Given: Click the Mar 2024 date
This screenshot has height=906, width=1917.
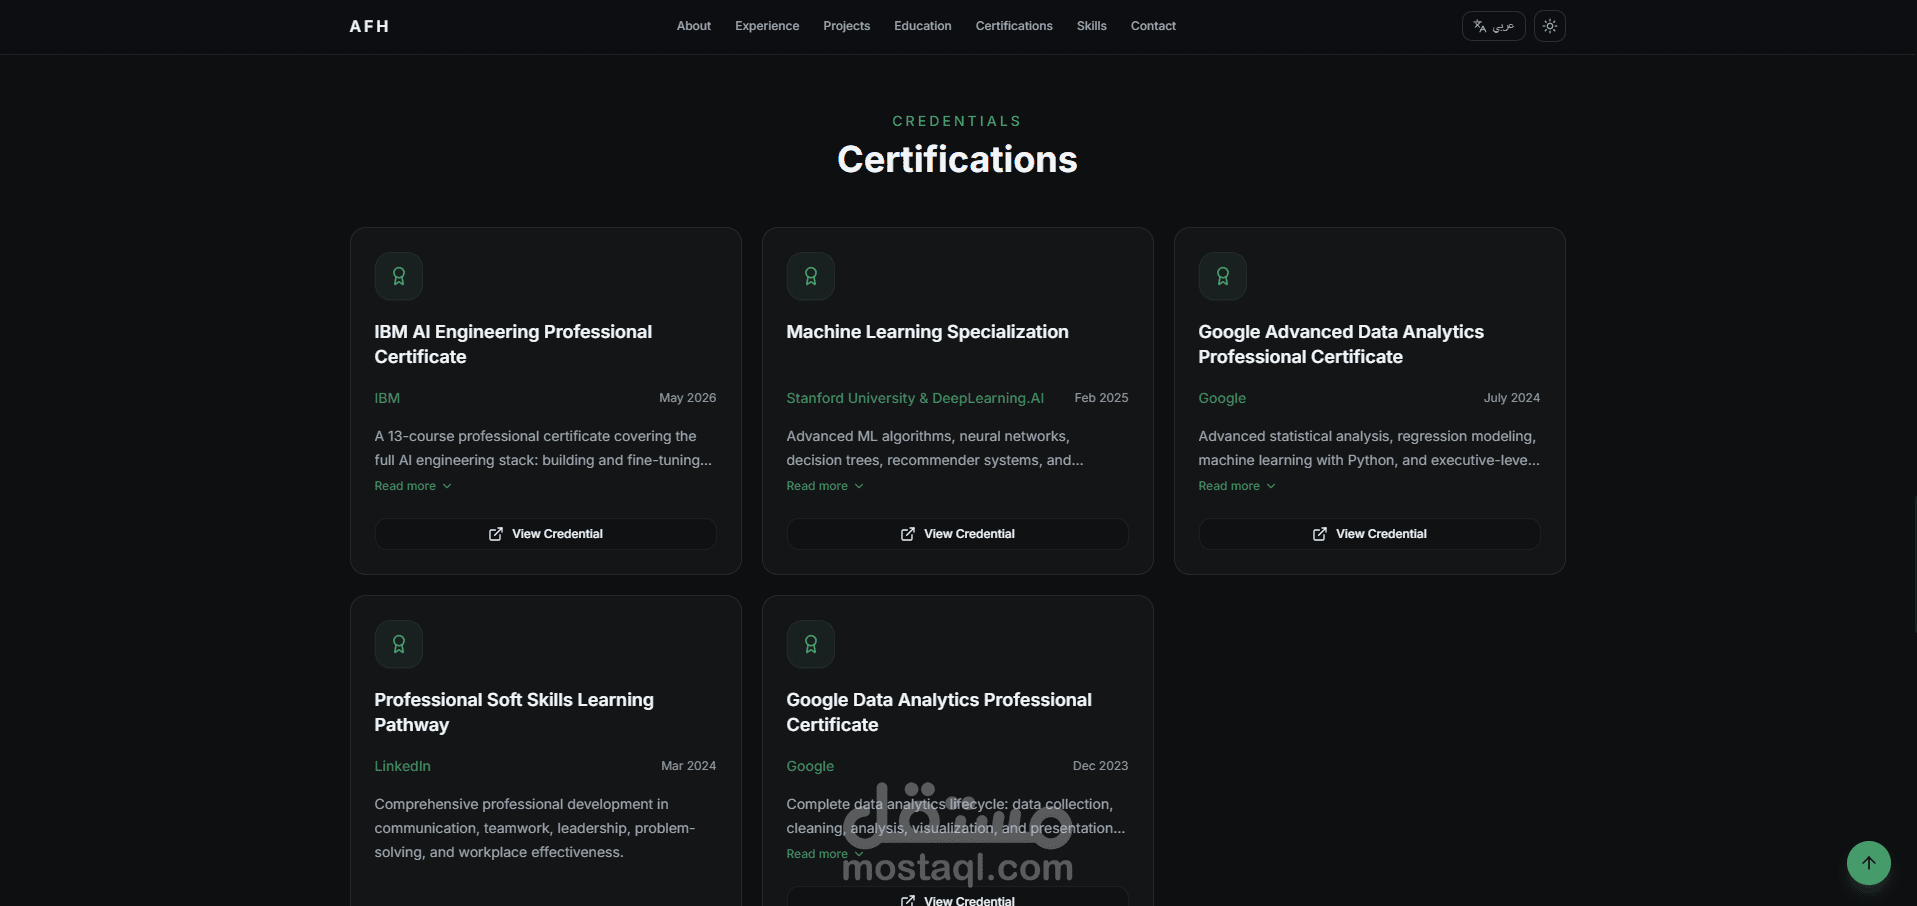Looking at the screenshot, I should pos(688,766).
